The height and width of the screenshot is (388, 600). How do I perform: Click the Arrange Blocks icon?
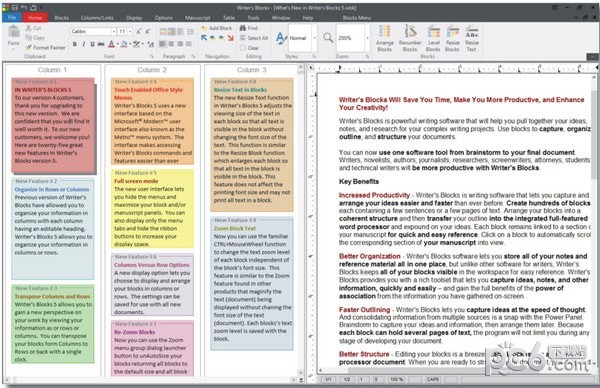click(384, 31)
